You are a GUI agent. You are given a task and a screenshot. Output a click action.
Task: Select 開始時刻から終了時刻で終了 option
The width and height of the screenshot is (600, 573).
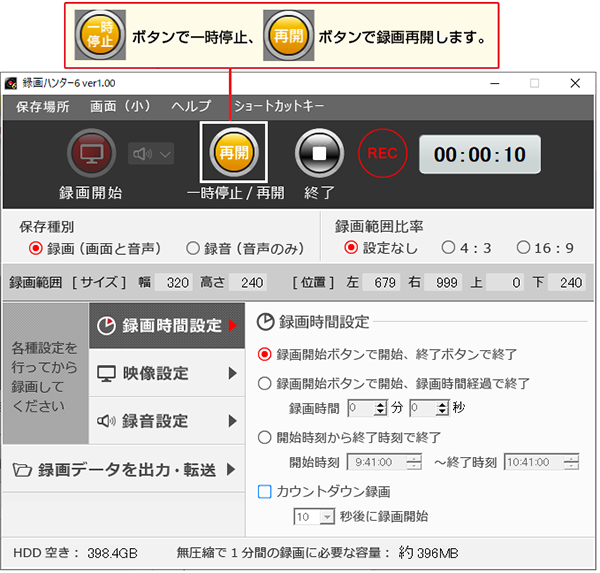(349, 437)
